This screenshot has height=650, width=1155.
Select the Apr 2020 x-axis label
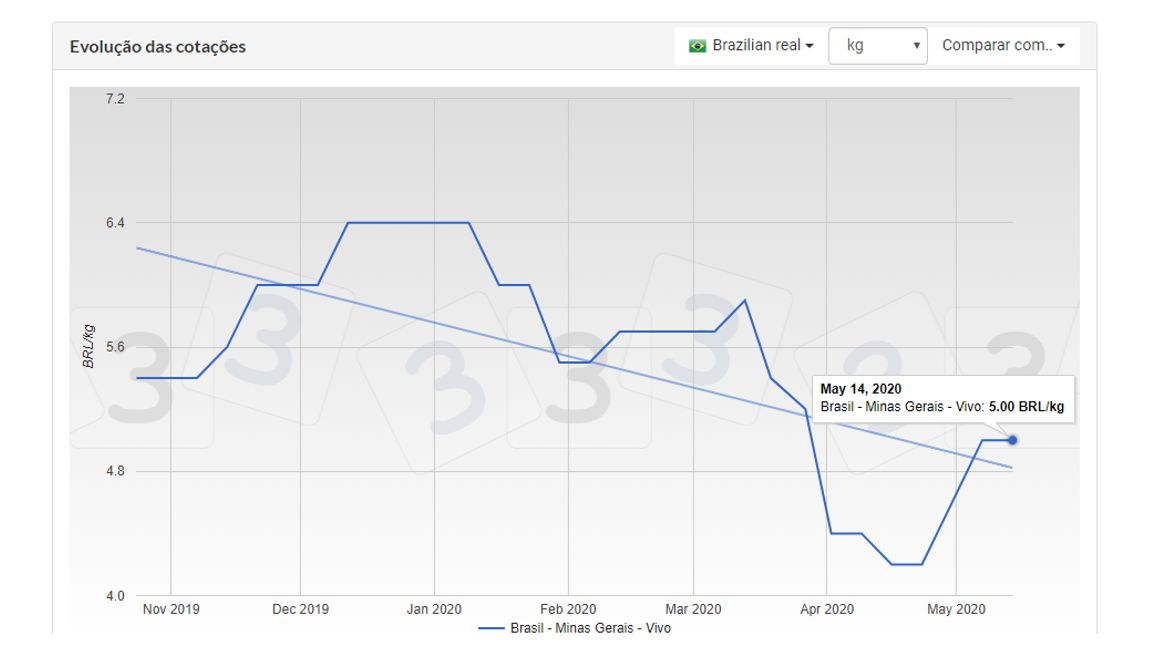click(827, 609)
